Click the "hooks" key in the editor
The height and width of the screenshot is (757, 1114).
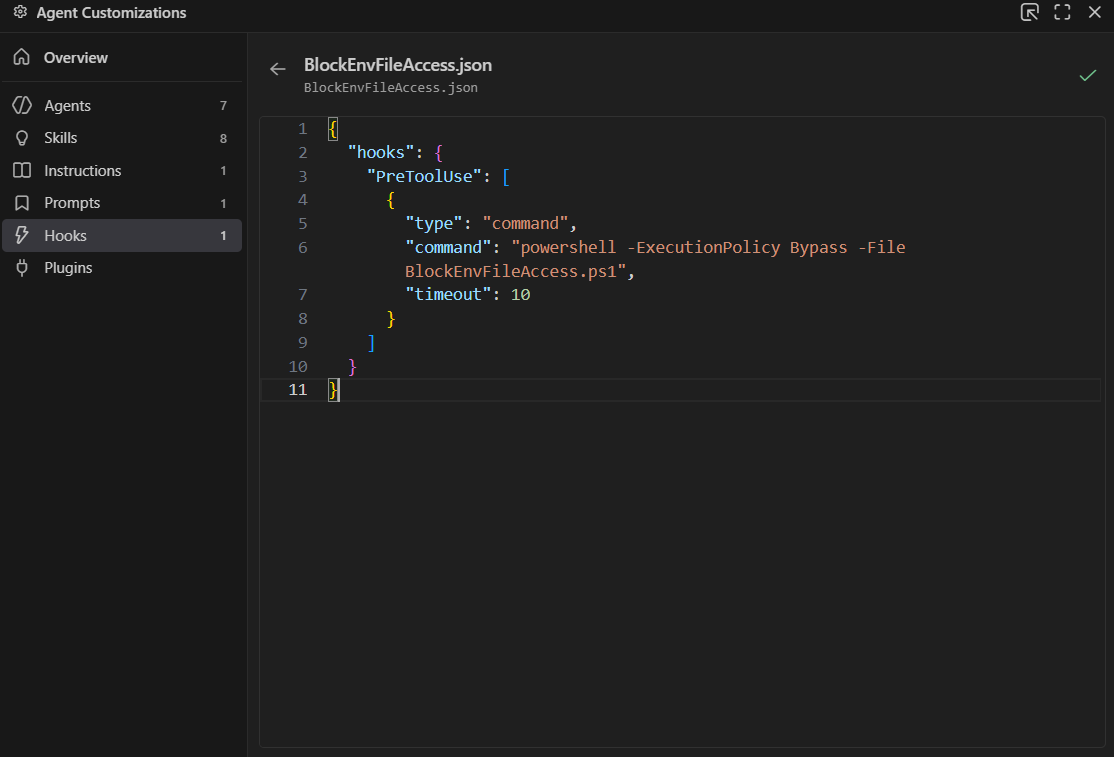(x=381, y=153)
